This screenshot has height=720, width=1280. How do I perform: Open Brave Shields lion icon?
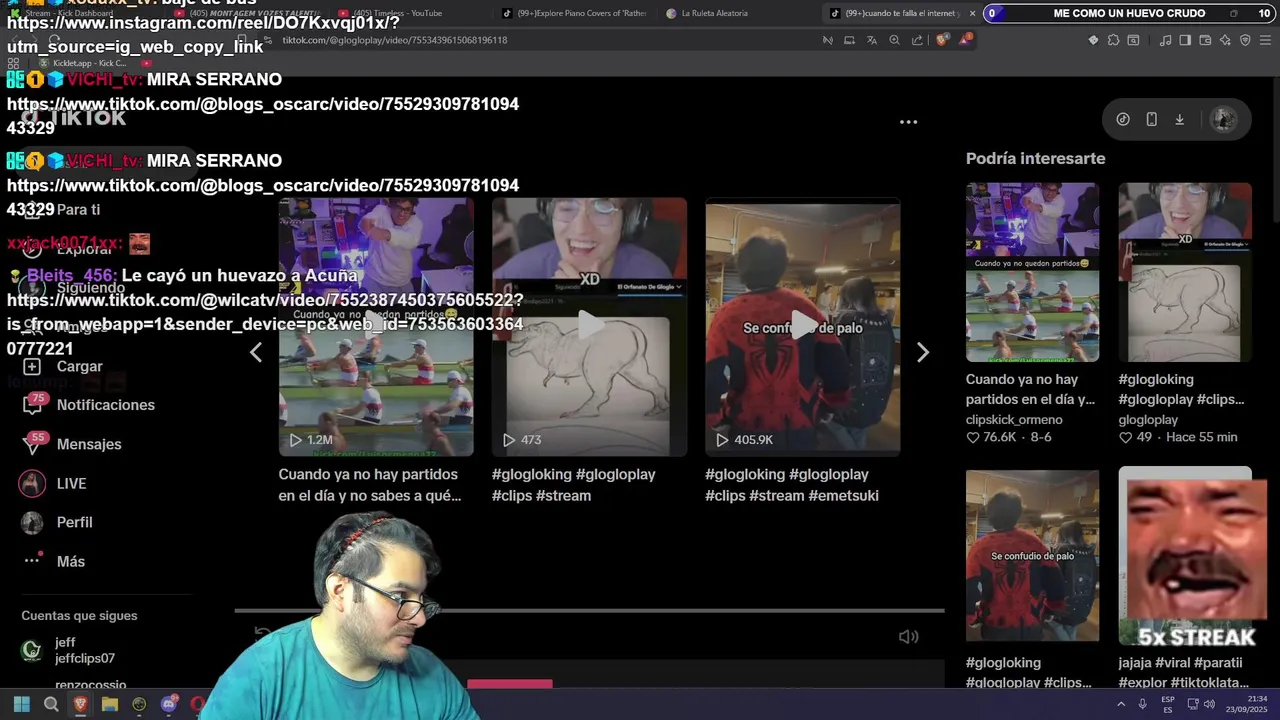click(x=942, y=40)
